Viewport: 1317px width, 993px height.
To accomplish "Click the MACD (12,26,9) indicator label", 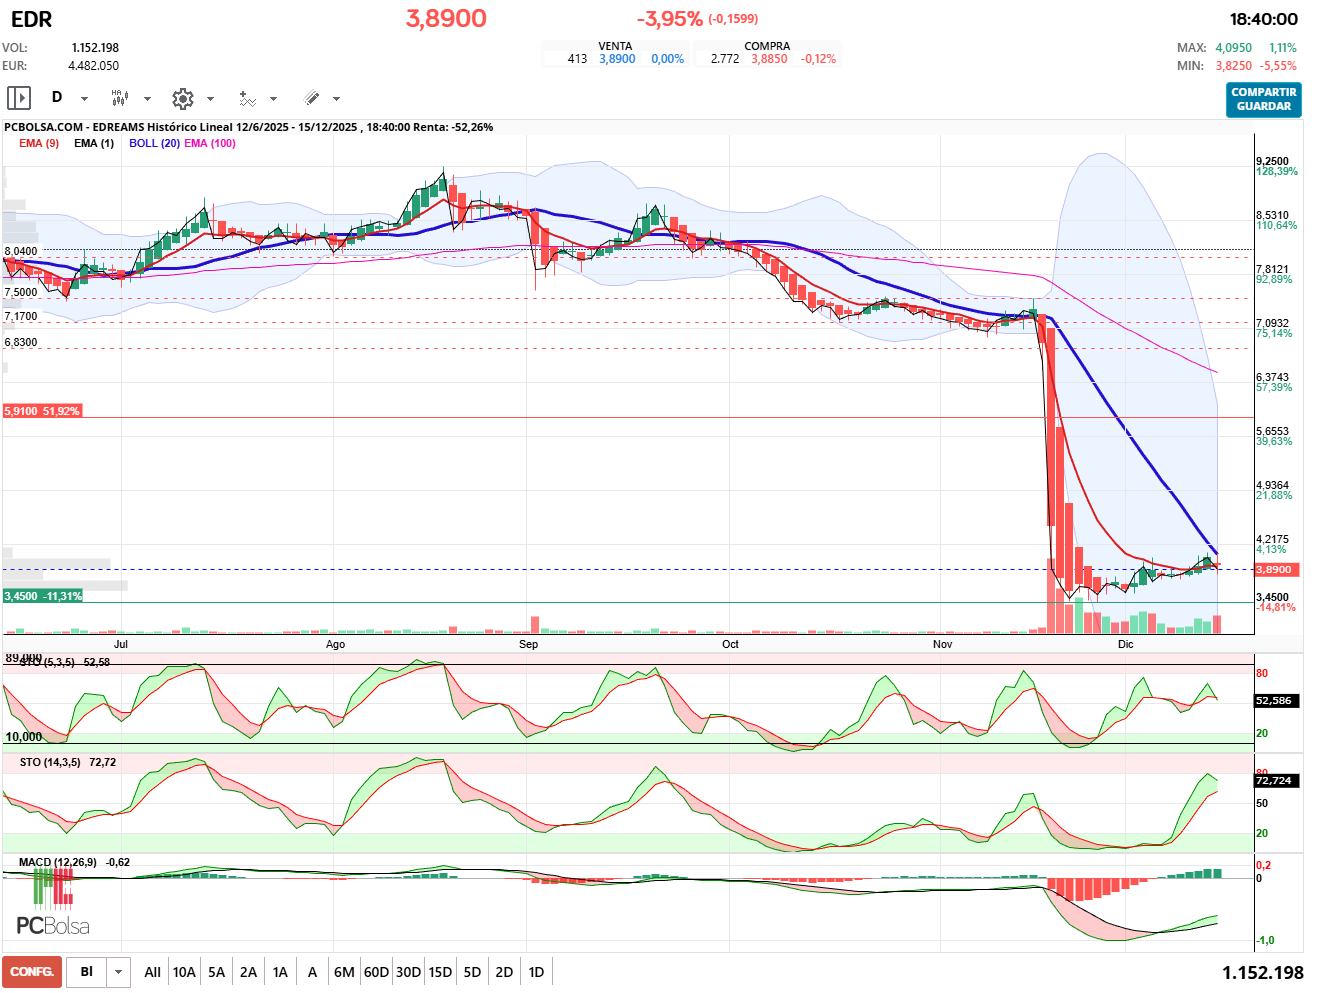I will click(x=62, y=862).
